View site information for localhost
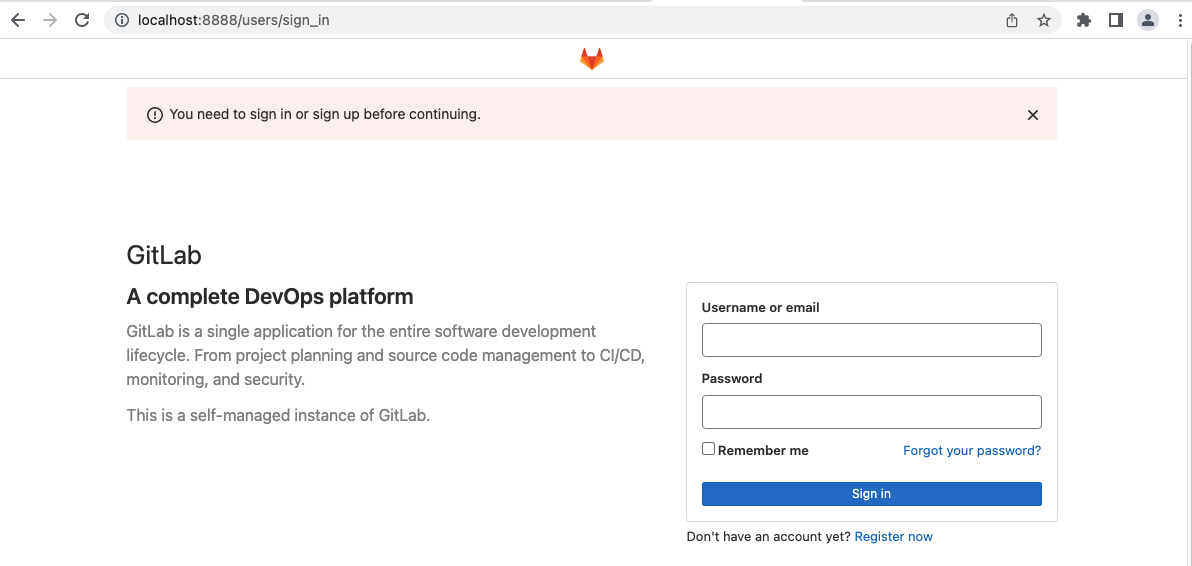 pyautogui.click(x=122, y=20)
